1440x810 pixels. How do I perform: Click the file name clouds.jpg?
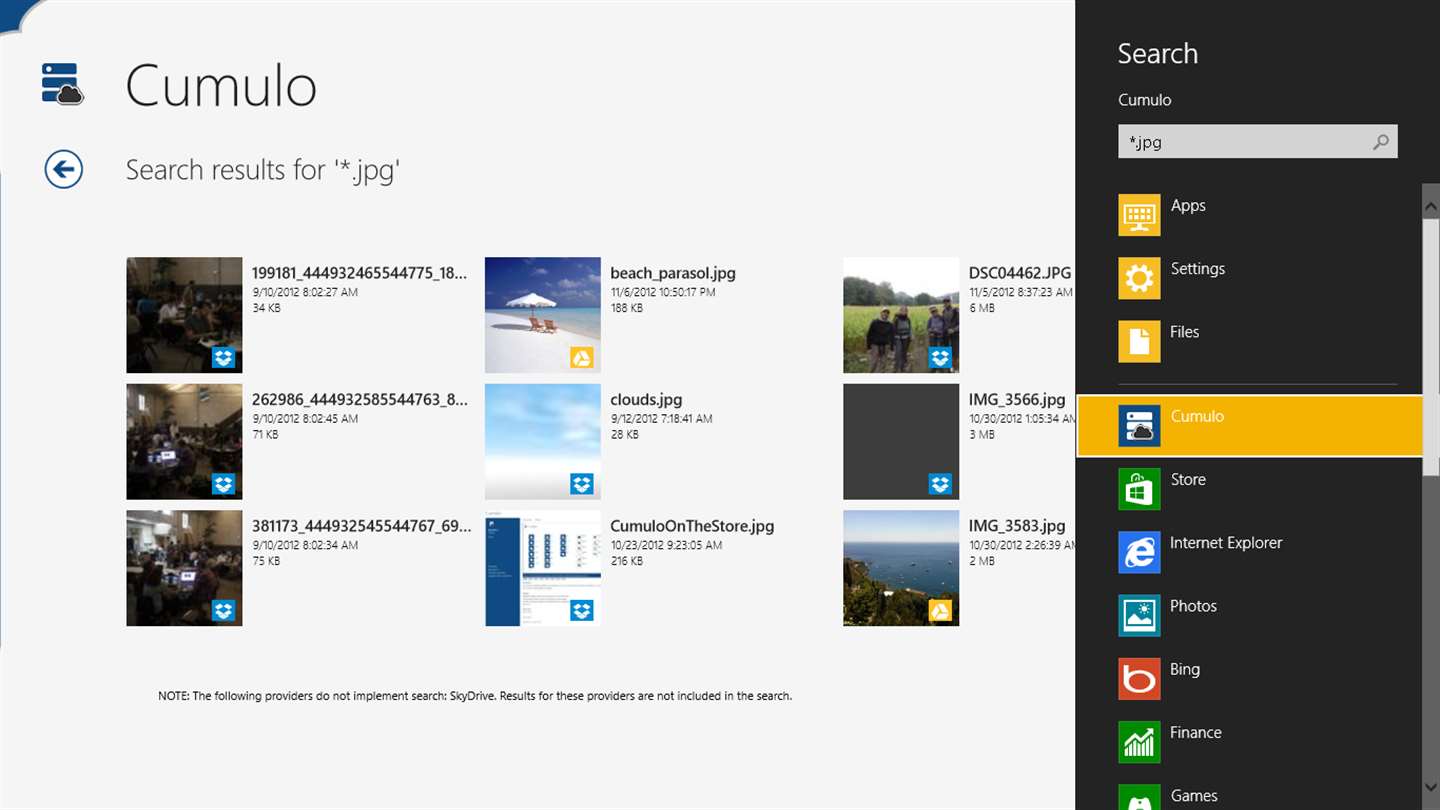[x=646, y=399]
